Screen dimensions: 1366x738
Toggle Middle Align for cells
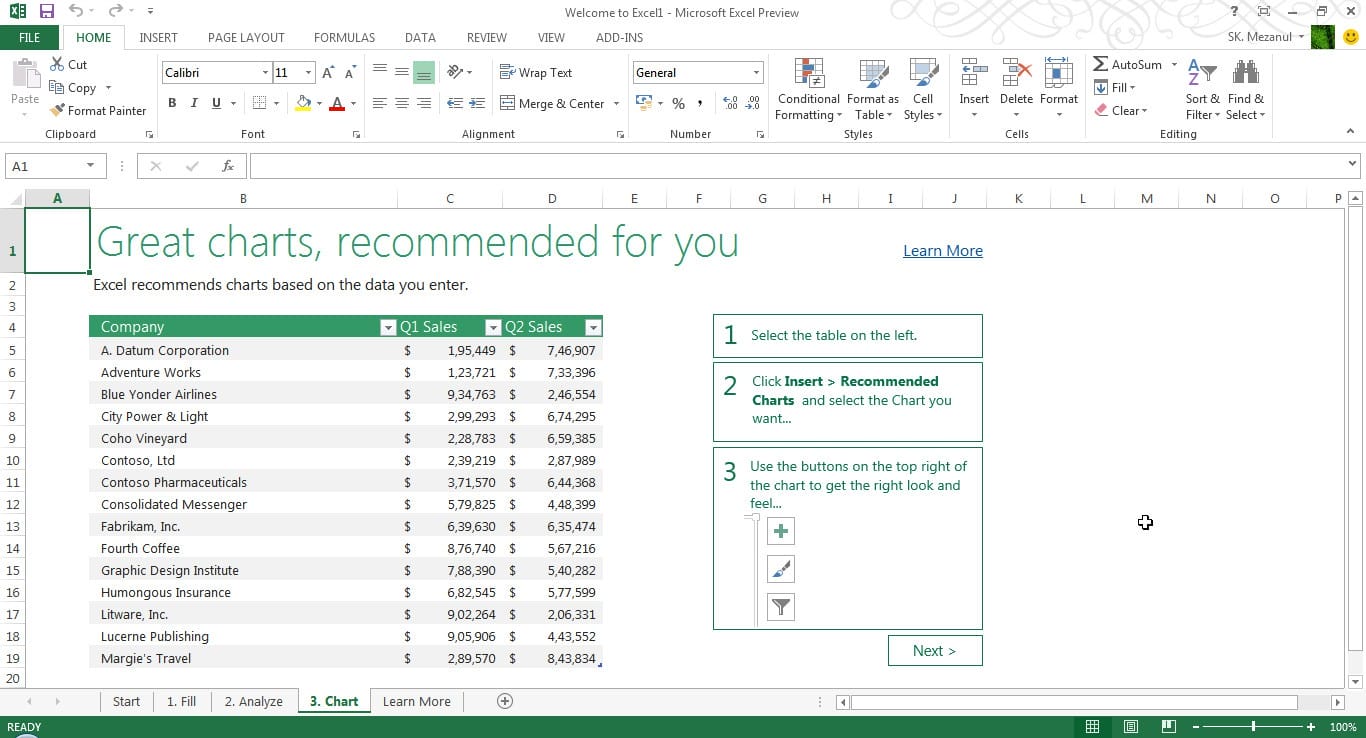click(x=402, y=72)
